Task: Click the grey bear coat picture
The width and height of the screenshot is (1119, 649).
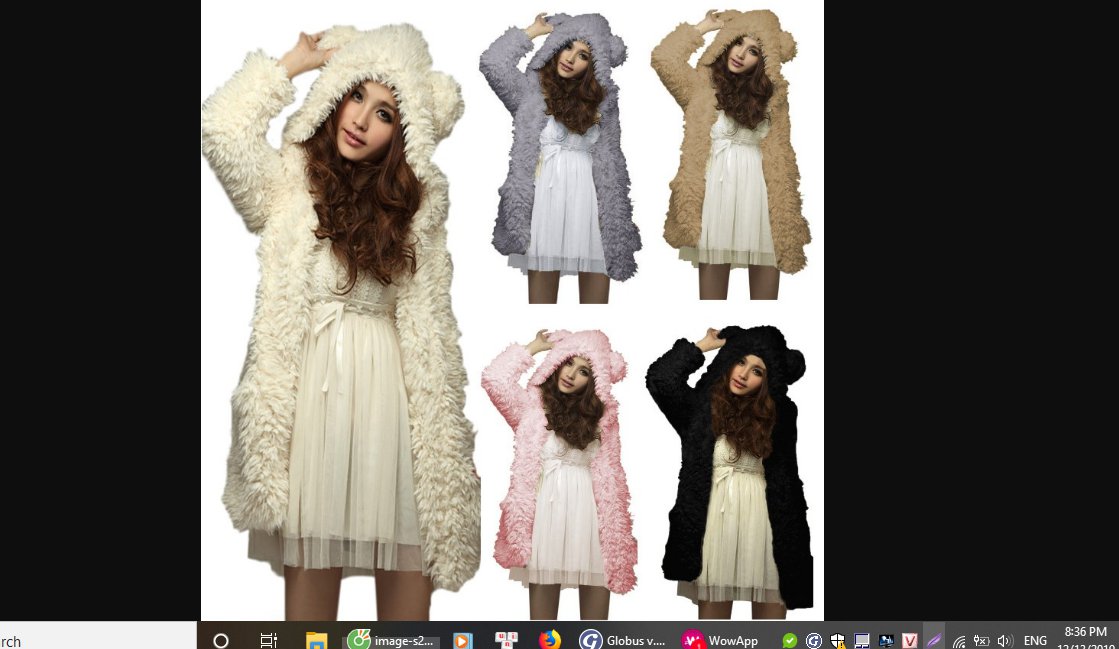Action: pyautogui.click(x=560, y=157)
